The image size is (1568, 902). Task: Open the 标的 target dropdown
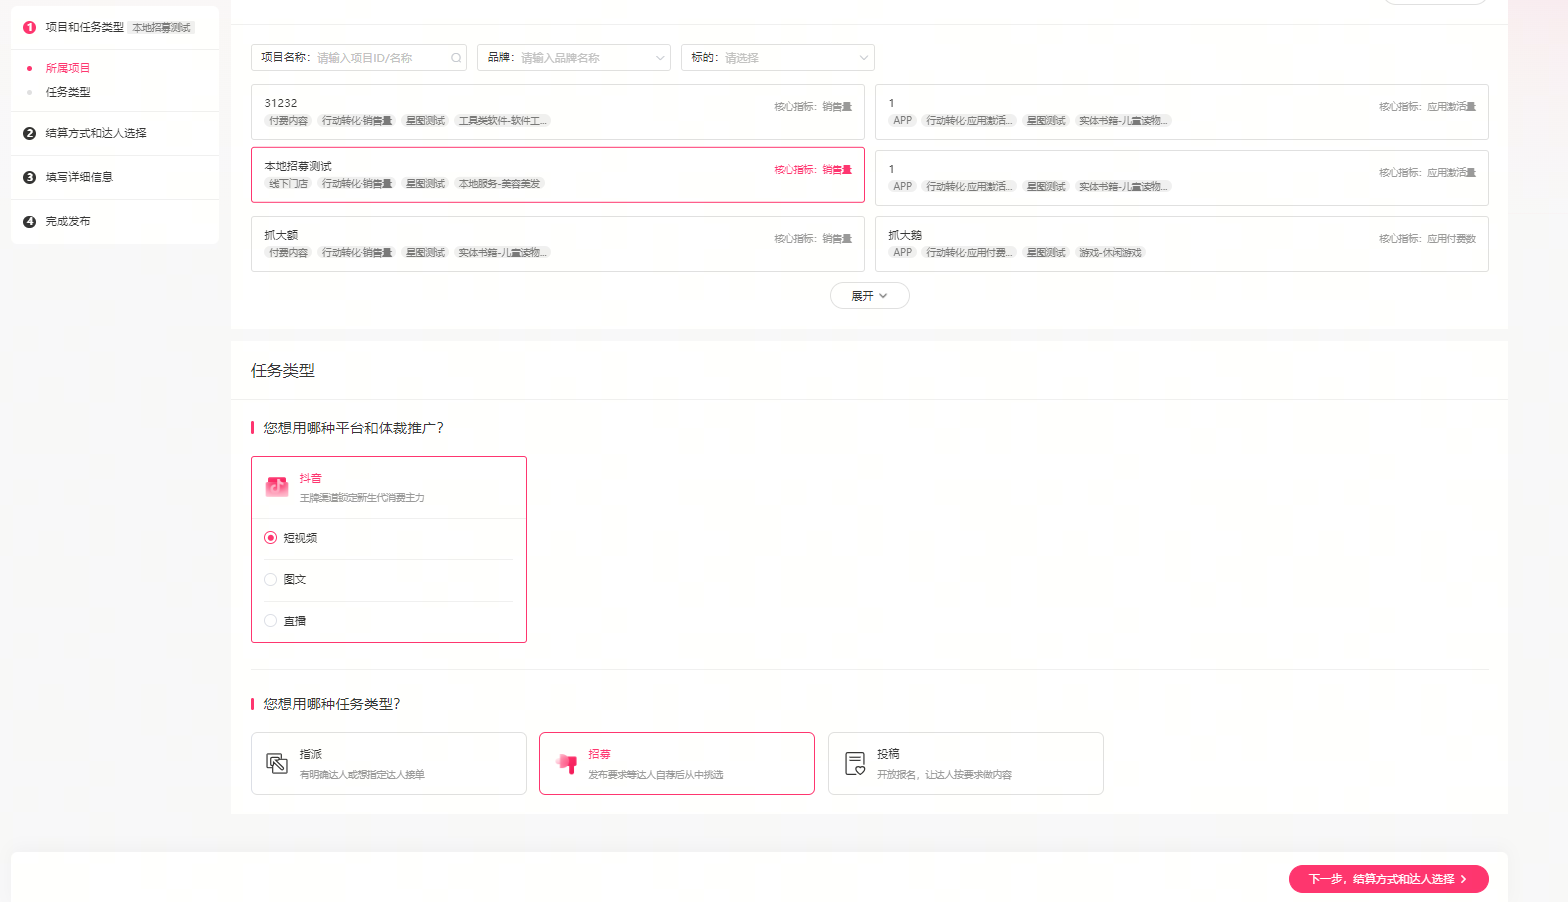click(x=778, y=58)
